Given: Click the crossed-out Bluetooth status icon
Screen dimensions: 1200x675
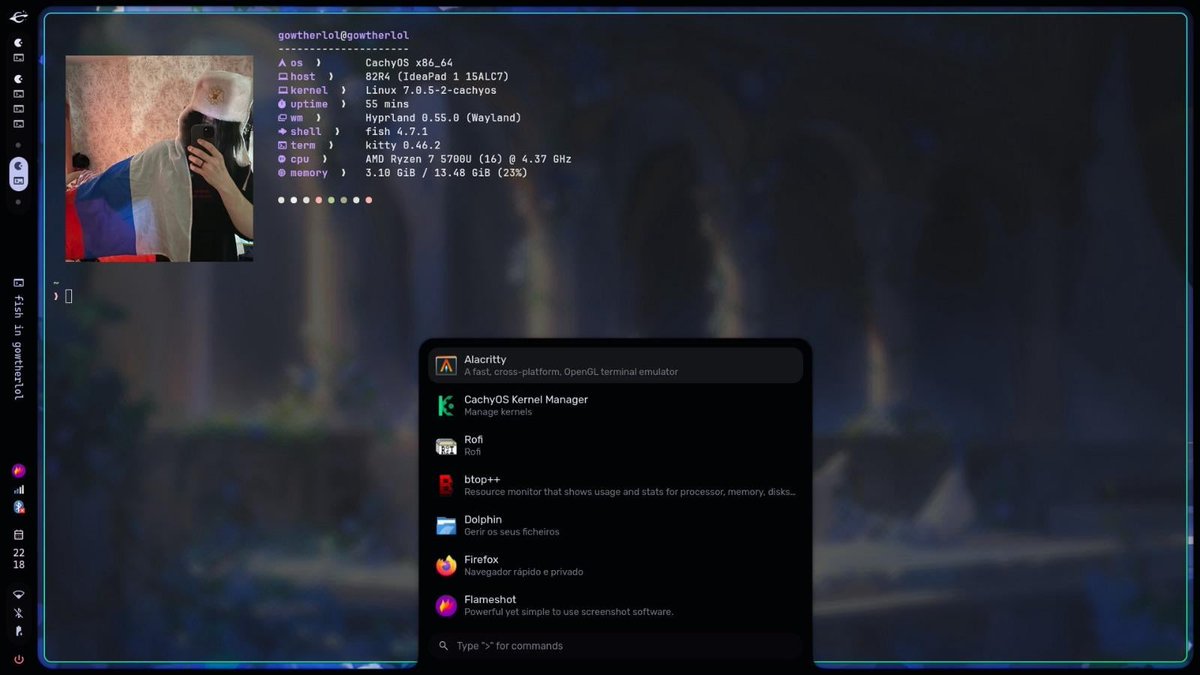Looking at the screenshot, I should pos(18,613).
